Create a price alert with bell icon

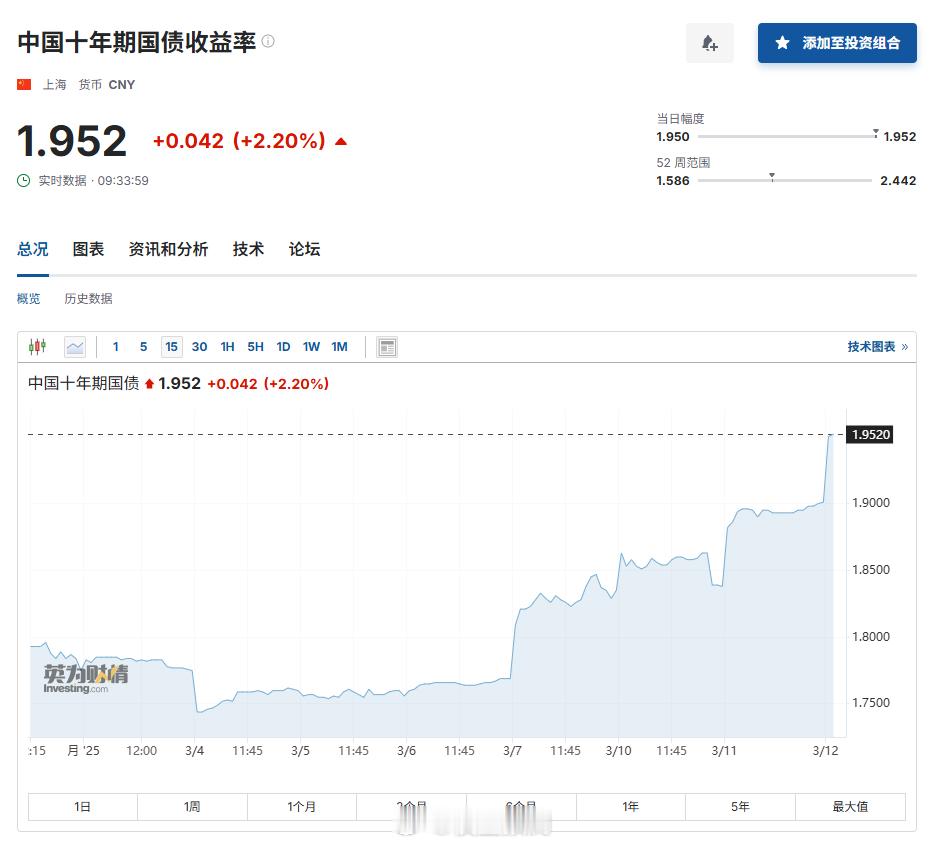pos(710,43)
